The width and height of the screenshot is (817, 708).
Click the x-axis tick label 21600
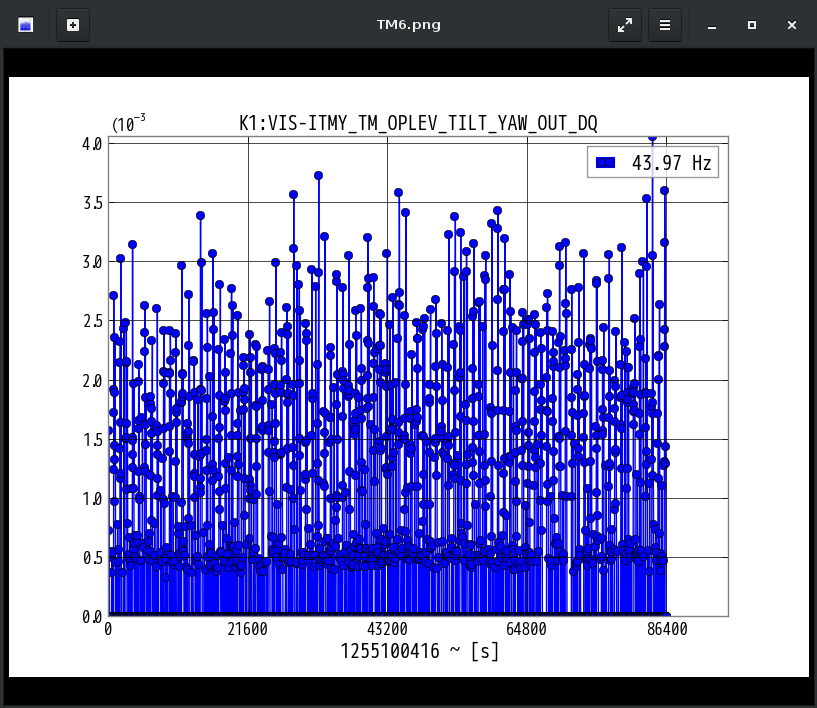[x=247, y=629]
